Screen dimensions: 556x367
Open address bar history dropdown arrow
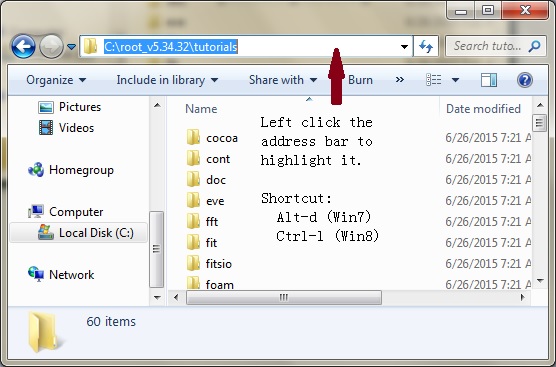tap(404, 46)
